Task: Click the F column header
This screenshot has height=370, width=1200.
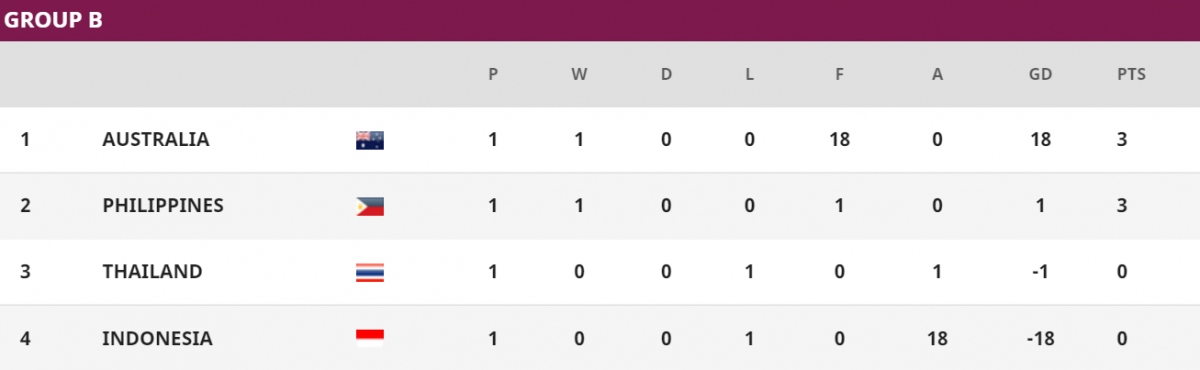Action: [x=839, y=74]
